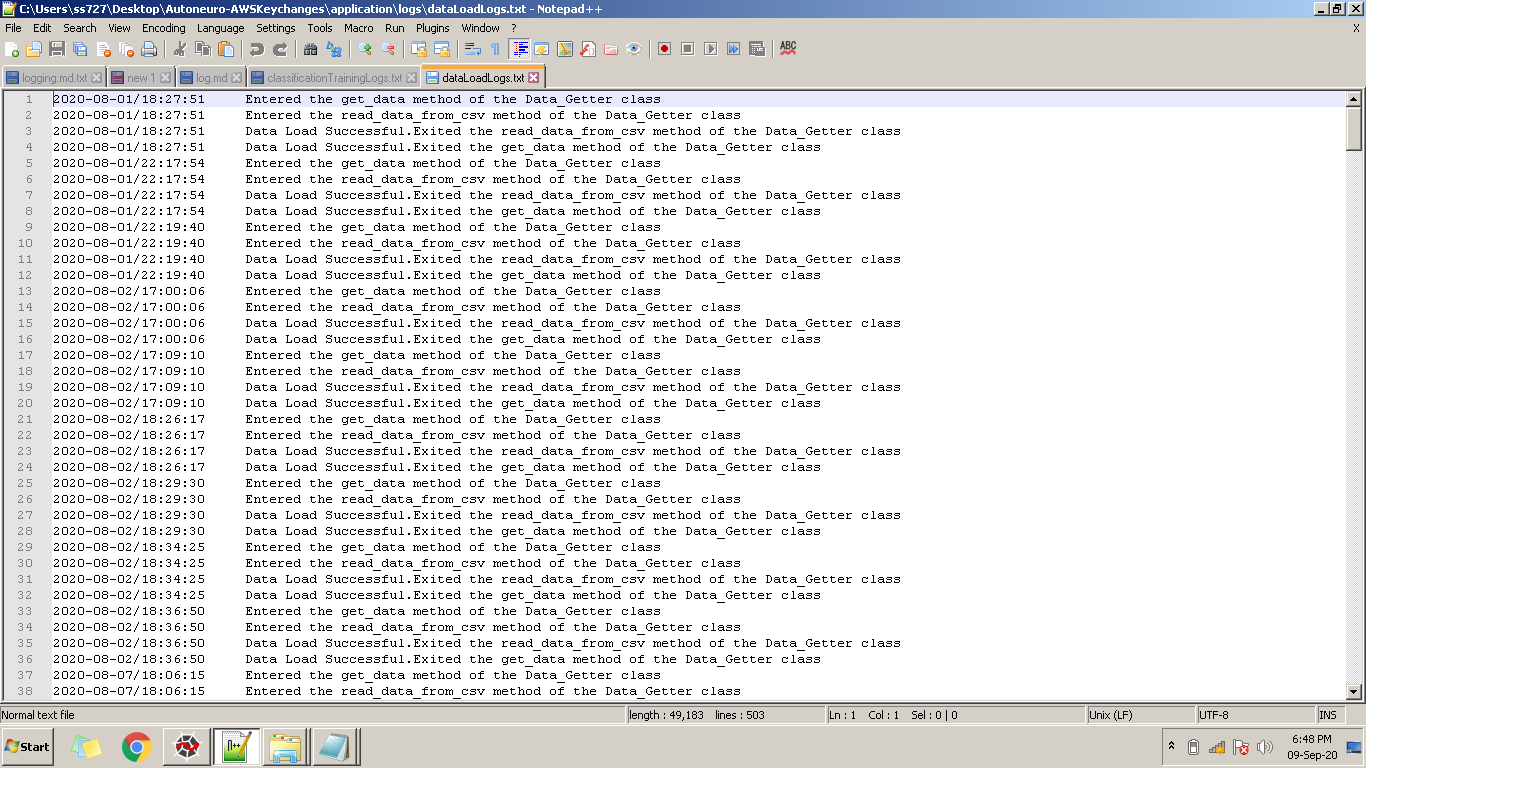Click the Folder as Workspace icon
The height and width of the screenshot is (800, 1528).
pyautogui.click(x=611, y=48)
